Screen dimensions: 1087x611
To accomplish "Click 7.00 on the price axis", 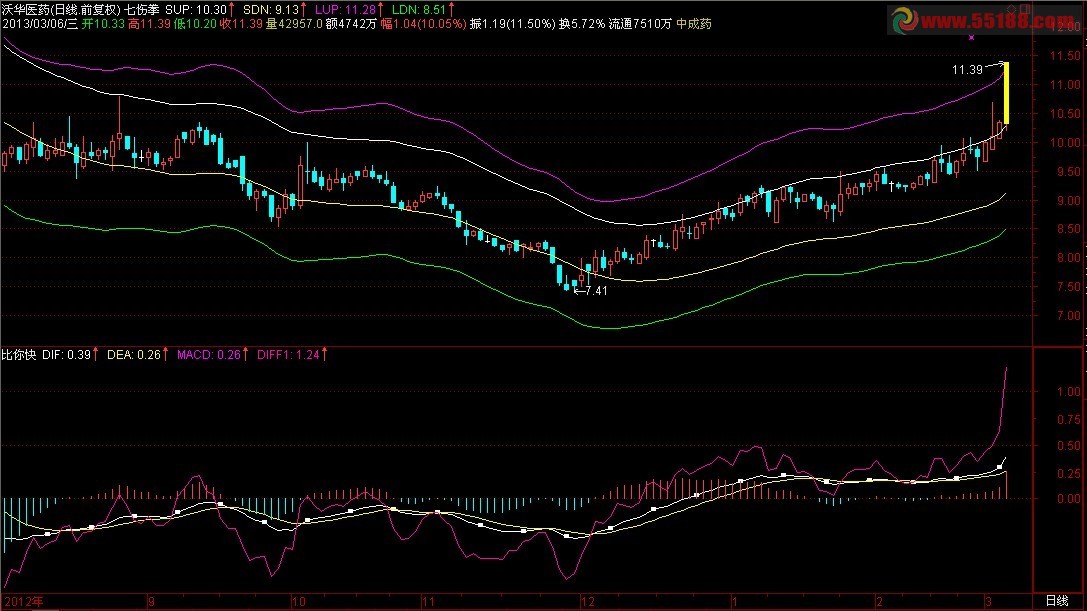I will pos(1068,316).
